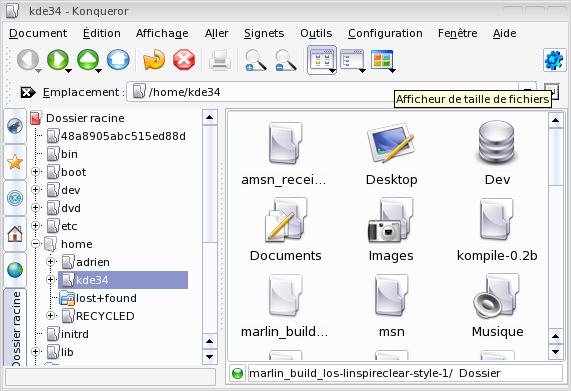Screen dimensions: 571x391
Task: Click the green view link indicator
Action: click(237, 373)
